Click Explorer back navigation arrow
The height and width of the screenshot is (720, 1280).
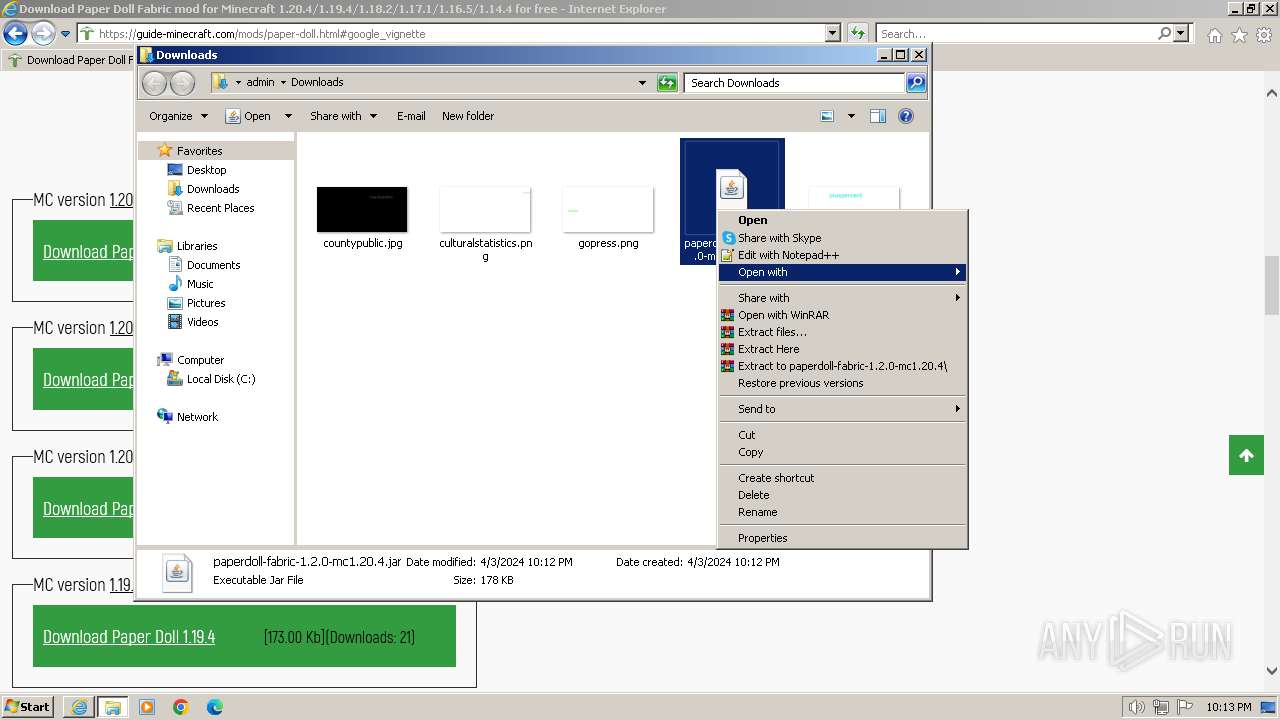(154, 83)
